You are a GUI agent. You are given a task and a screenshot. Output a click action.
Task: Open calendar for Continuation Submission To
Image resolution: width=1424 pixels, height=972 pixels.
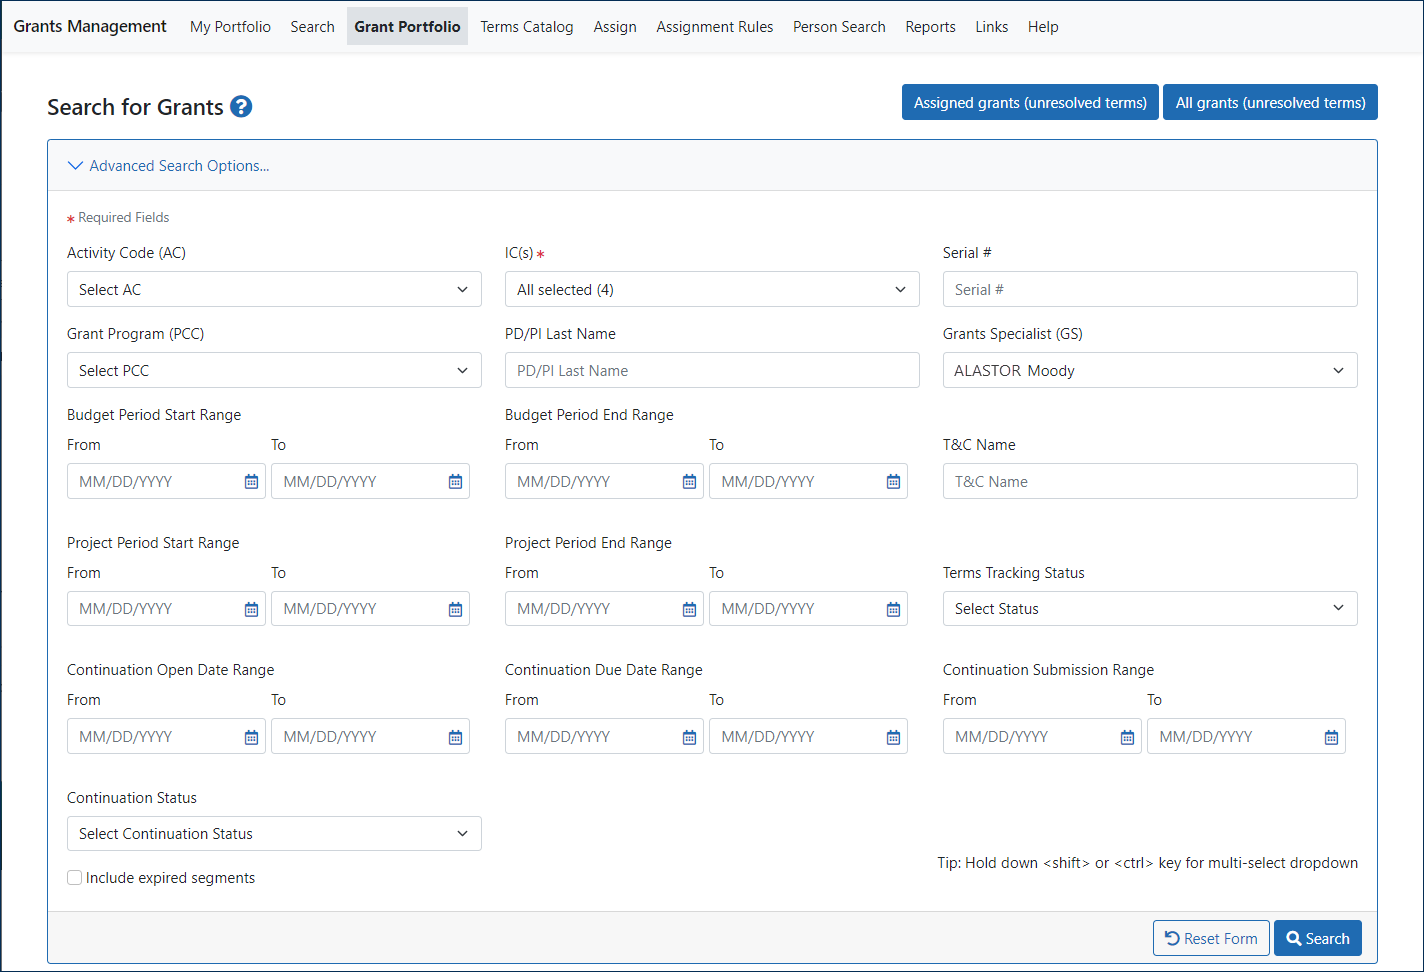click(x=1331, y=737)
